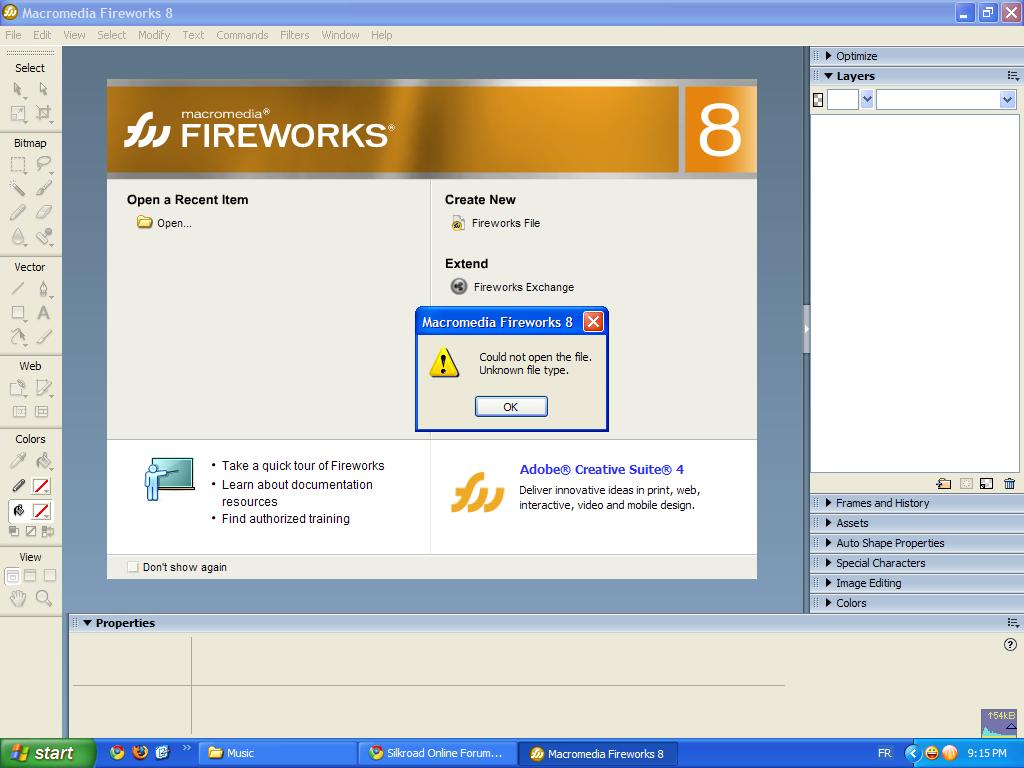Switch to Full Screen view mode
The image size is (1024, 768).
coord(50,575)
